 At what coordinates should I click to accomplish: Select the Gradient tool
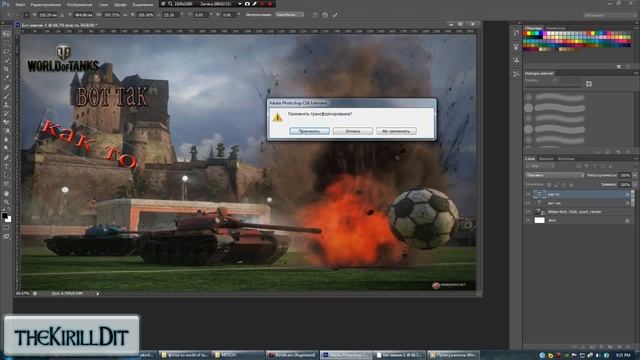coord(7,131)
